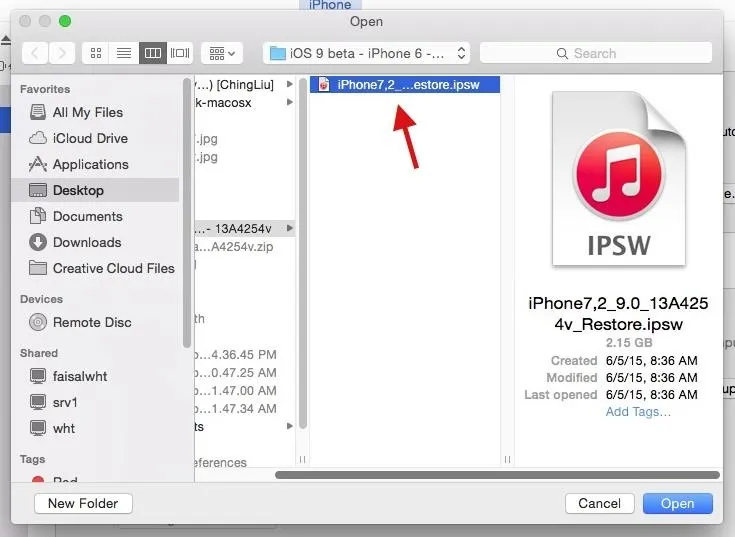Screen dimensions: 735x537
Task: Open Downloads folder in sidebar
Action: [x=87, y=242]
